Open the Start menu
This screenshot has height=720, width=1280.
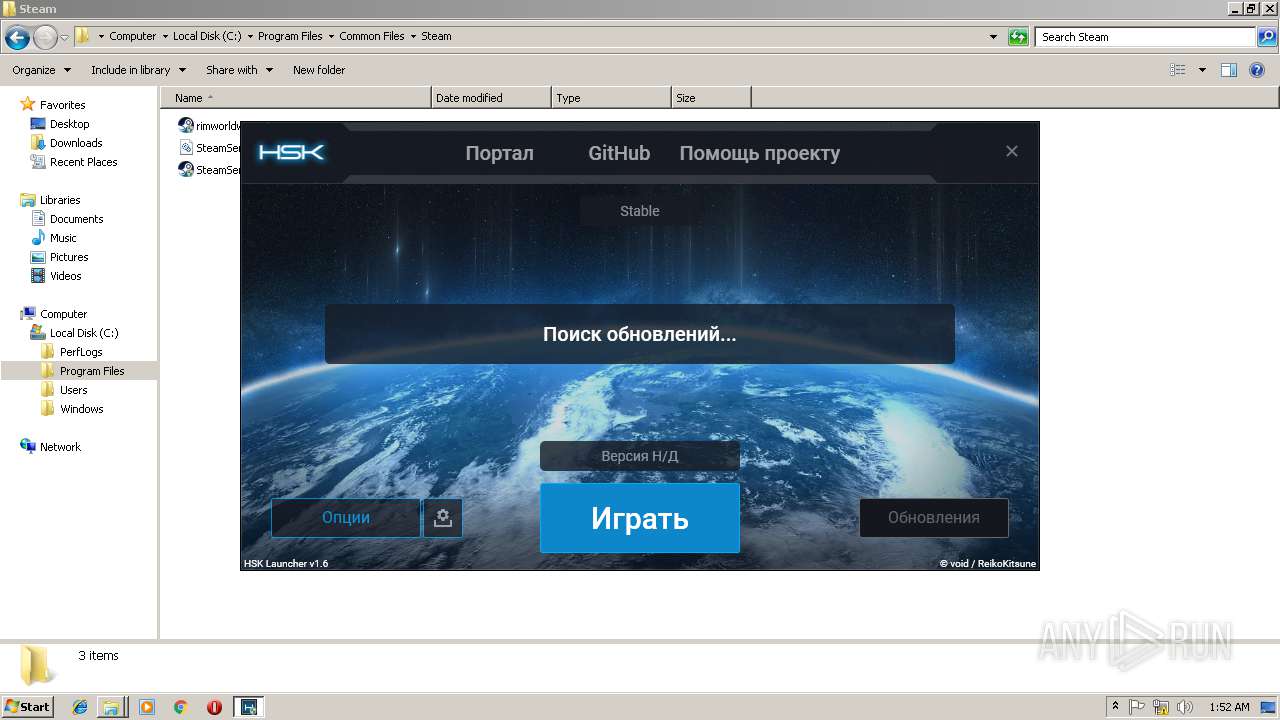(x=28, y=707)
